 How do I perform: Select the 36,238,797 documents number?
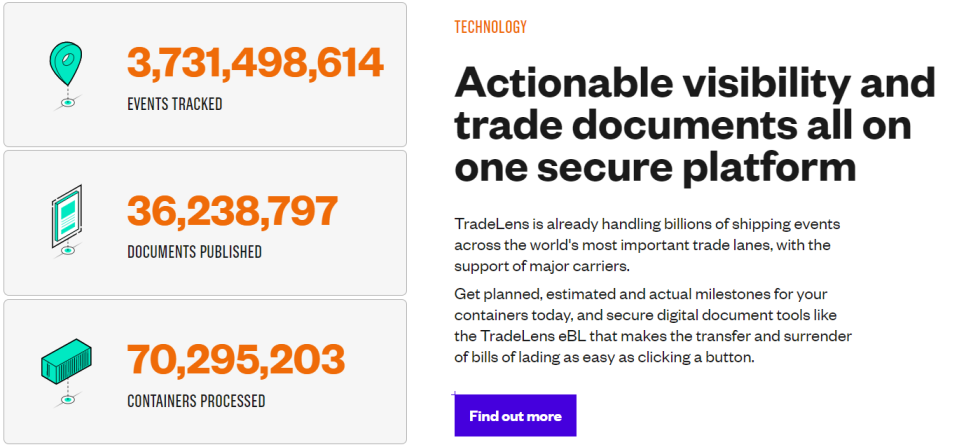(232, 211)
